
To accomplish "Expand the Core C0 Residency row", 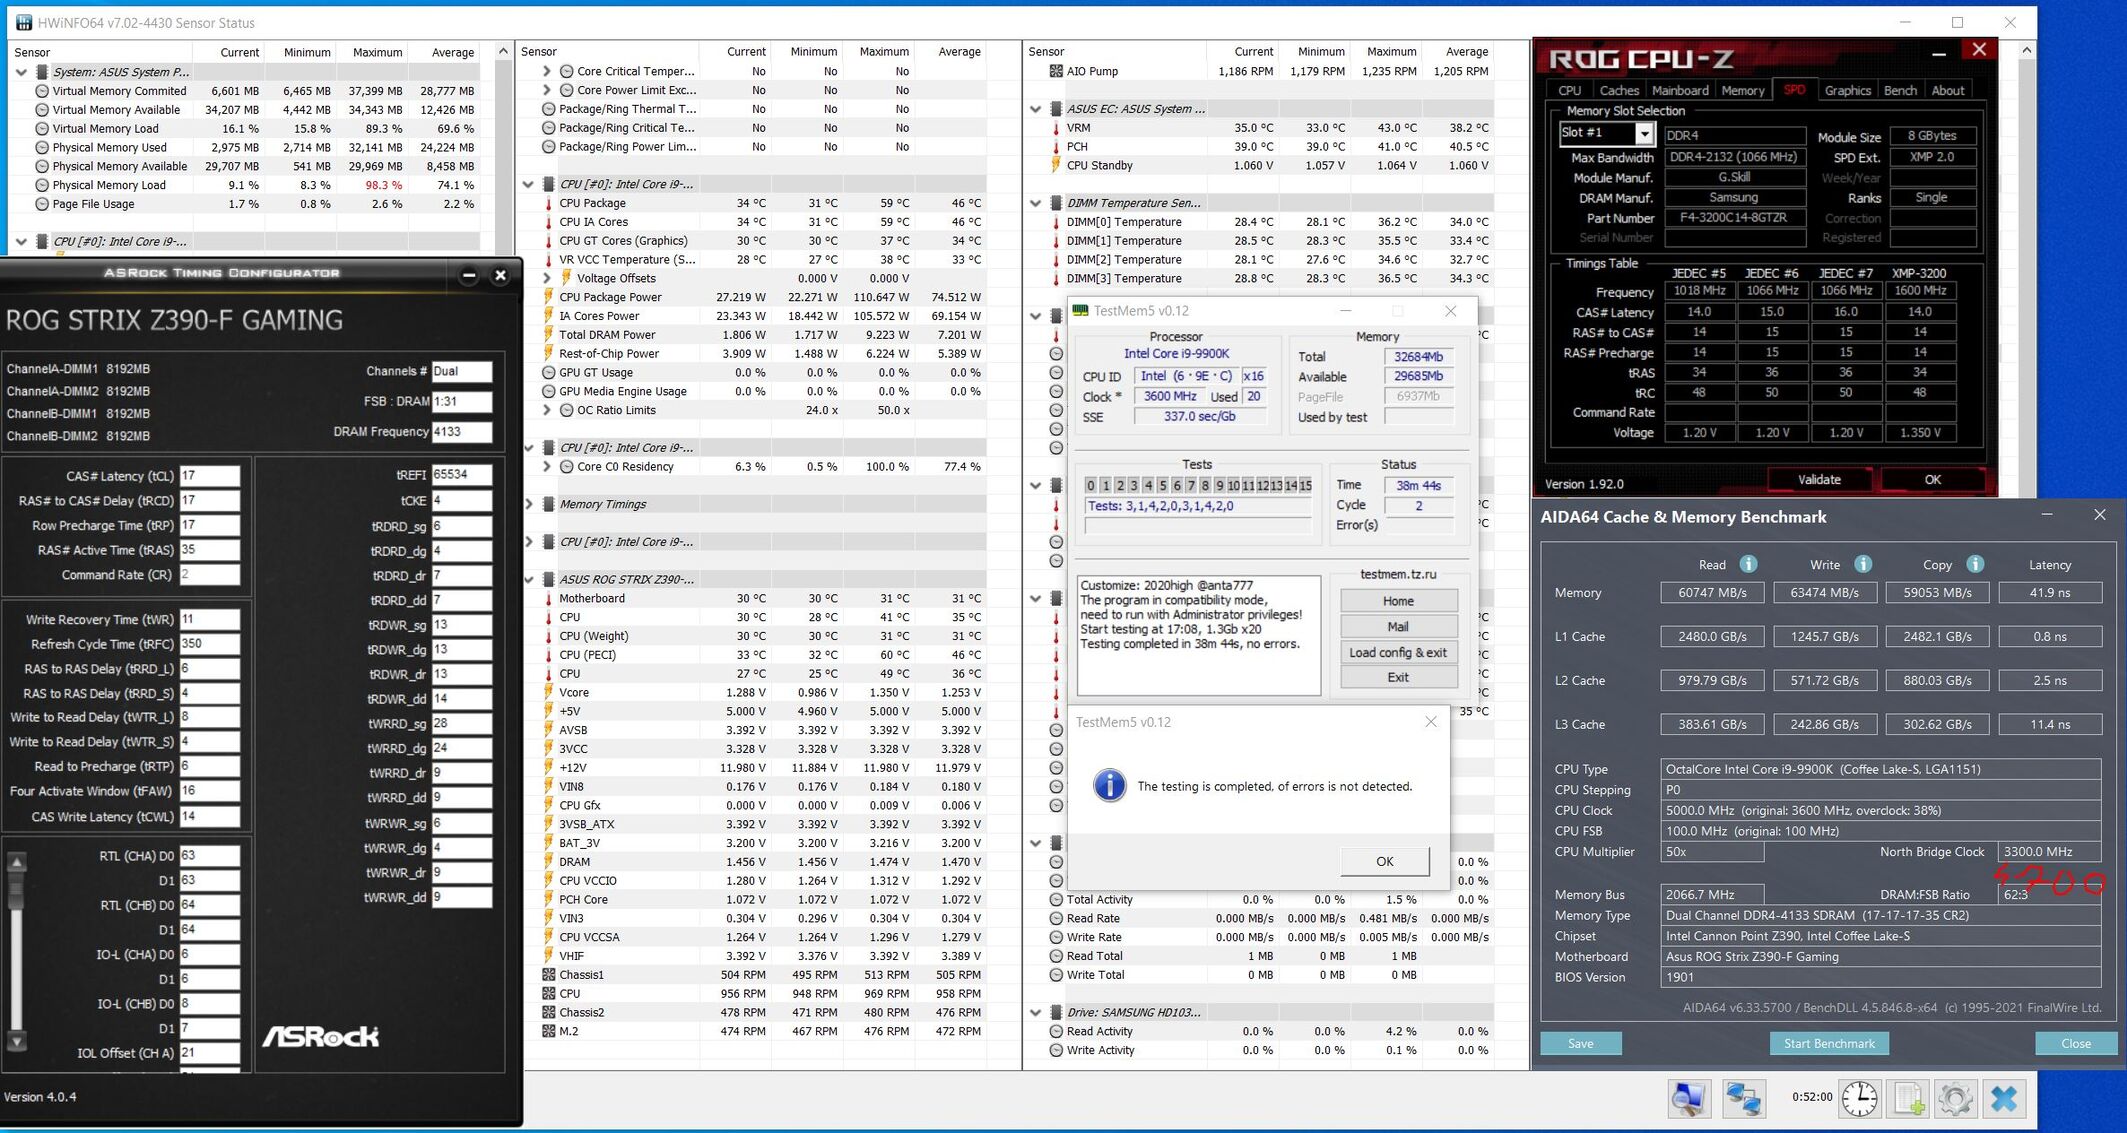I will 546,466.
